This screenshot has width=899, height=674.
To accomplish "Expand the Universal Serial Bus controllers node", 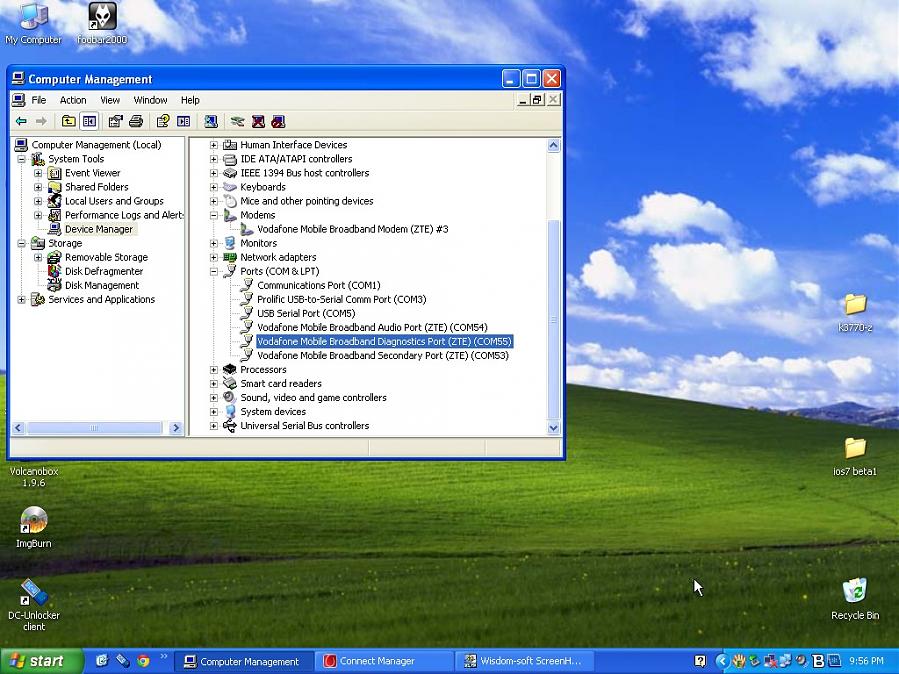I will click(214, 426).
